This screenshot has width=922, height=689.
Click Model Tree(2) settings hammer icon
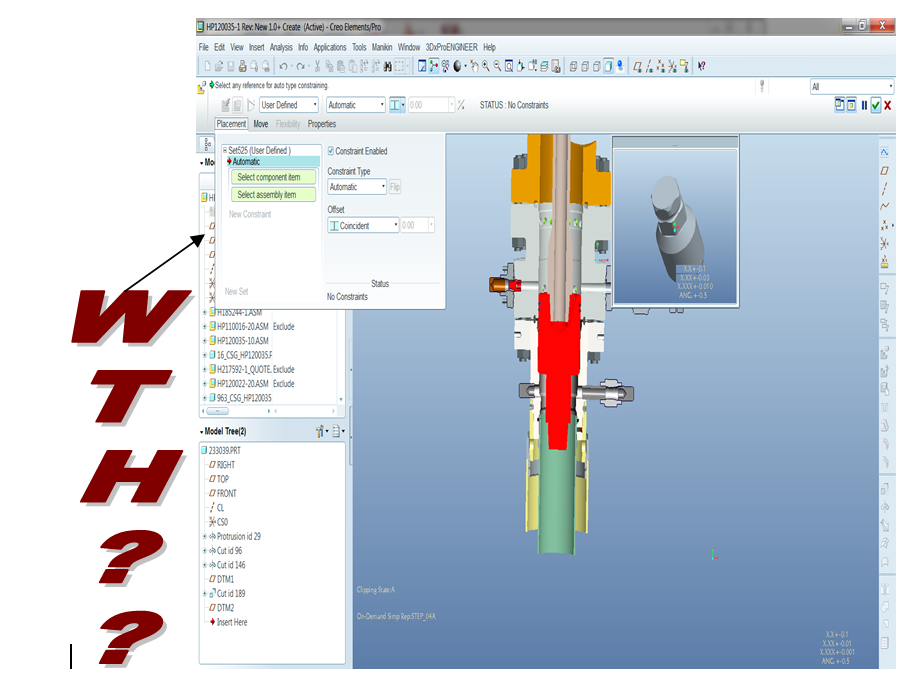pos(320,432)
